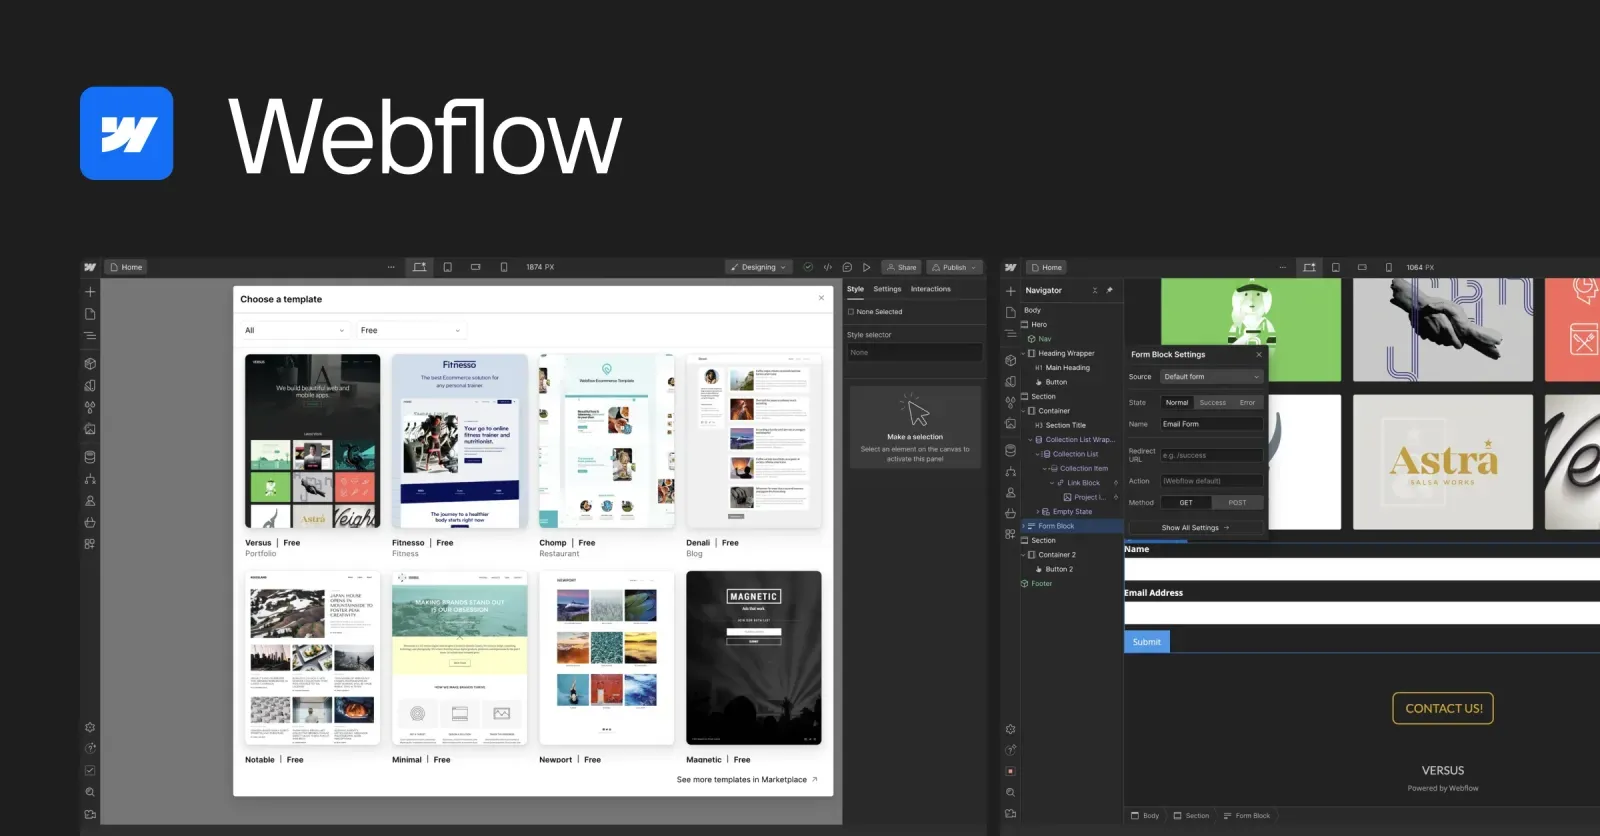
Task: Open the Ecommerce basket icon in the left window sidebar
Action: coord(90,522)
